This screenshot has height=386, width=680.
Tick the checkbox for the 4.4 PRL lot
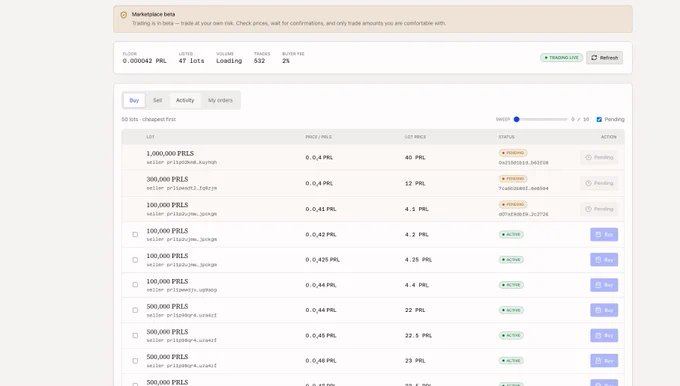135,285
